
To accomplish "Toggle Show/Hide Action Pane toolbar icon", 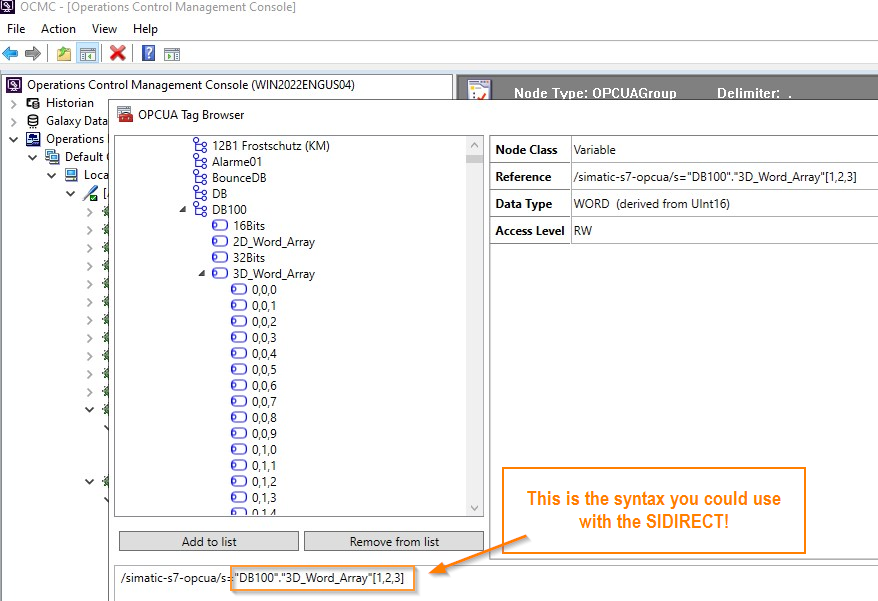I will [171, 54].
